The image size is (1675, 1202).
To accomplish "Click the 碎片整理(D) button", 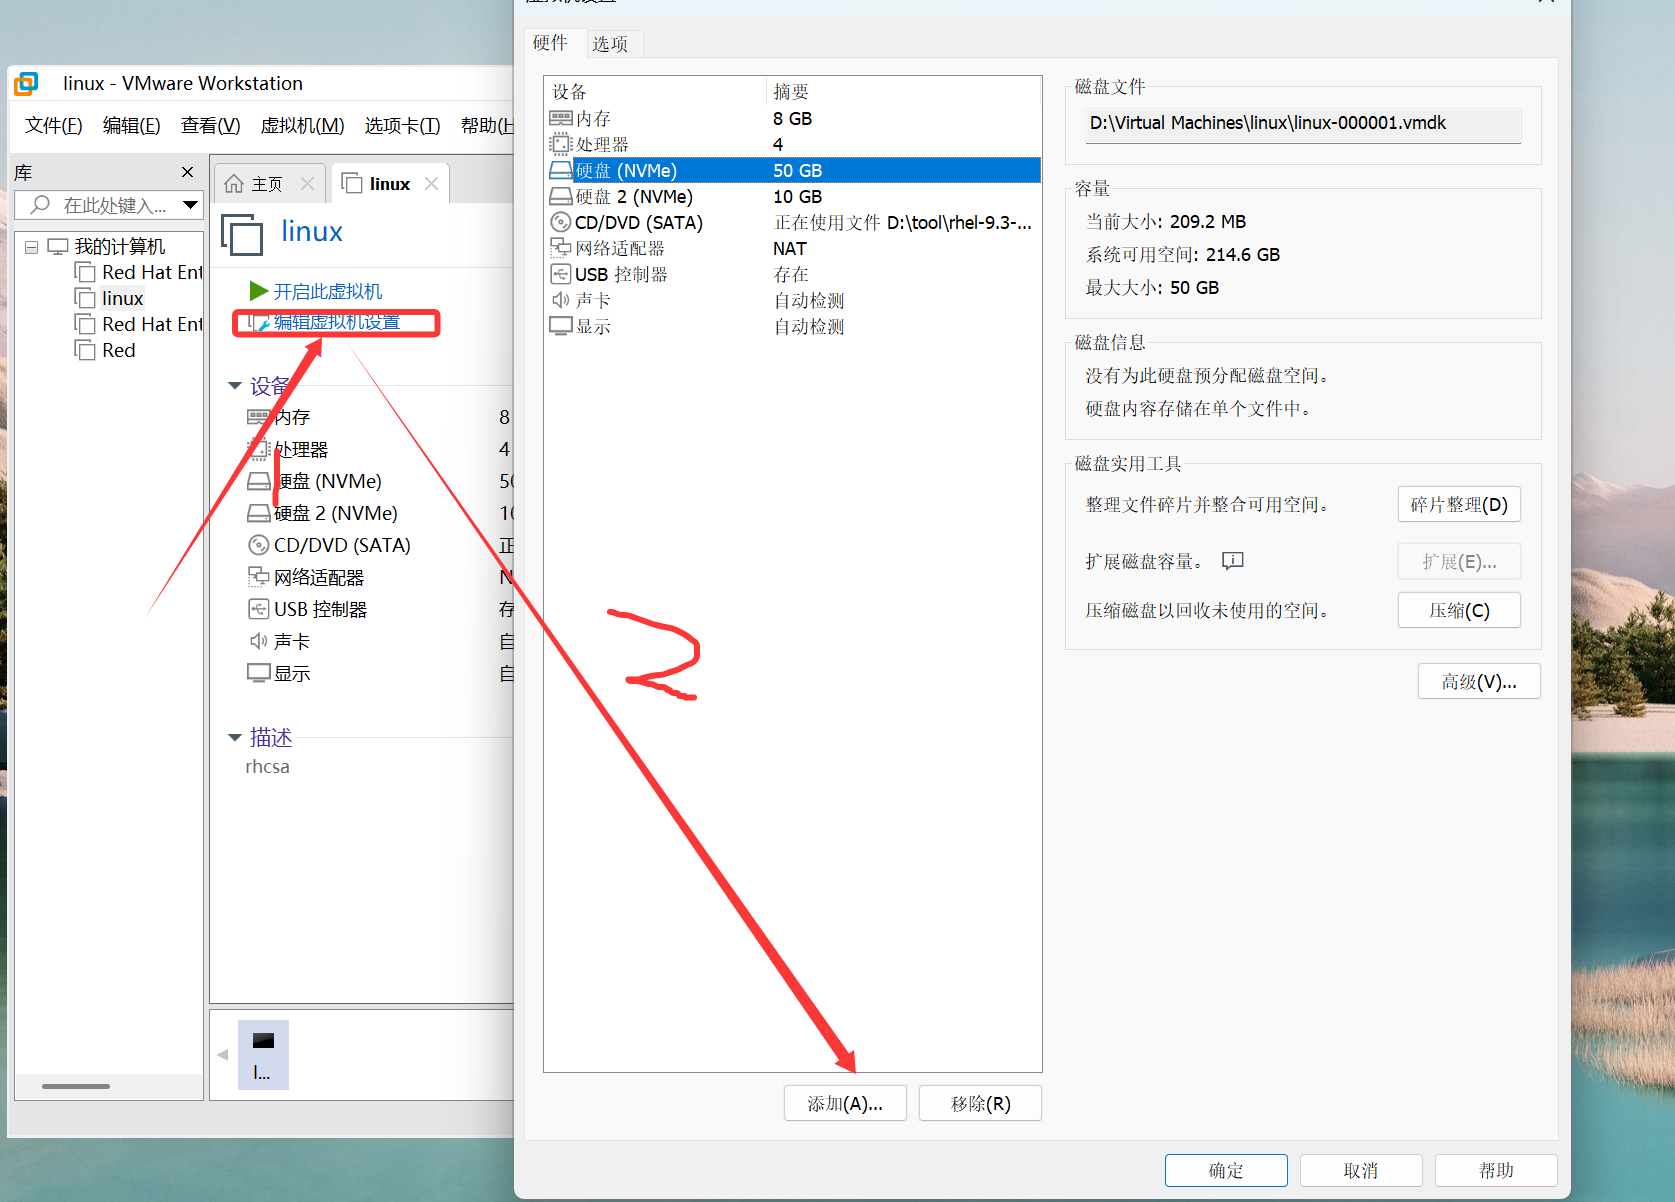I will coord(1459,505).
